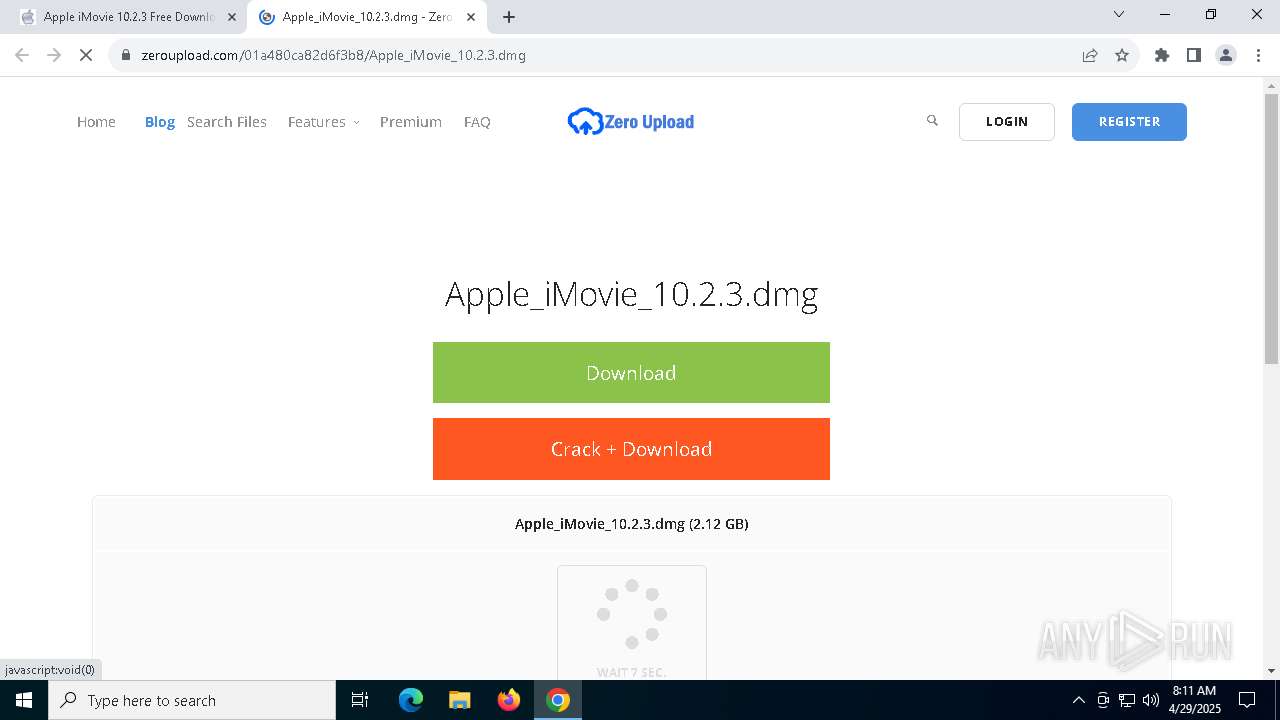
Task: Open a new browser tab
Action: click(x=509, y=17)
